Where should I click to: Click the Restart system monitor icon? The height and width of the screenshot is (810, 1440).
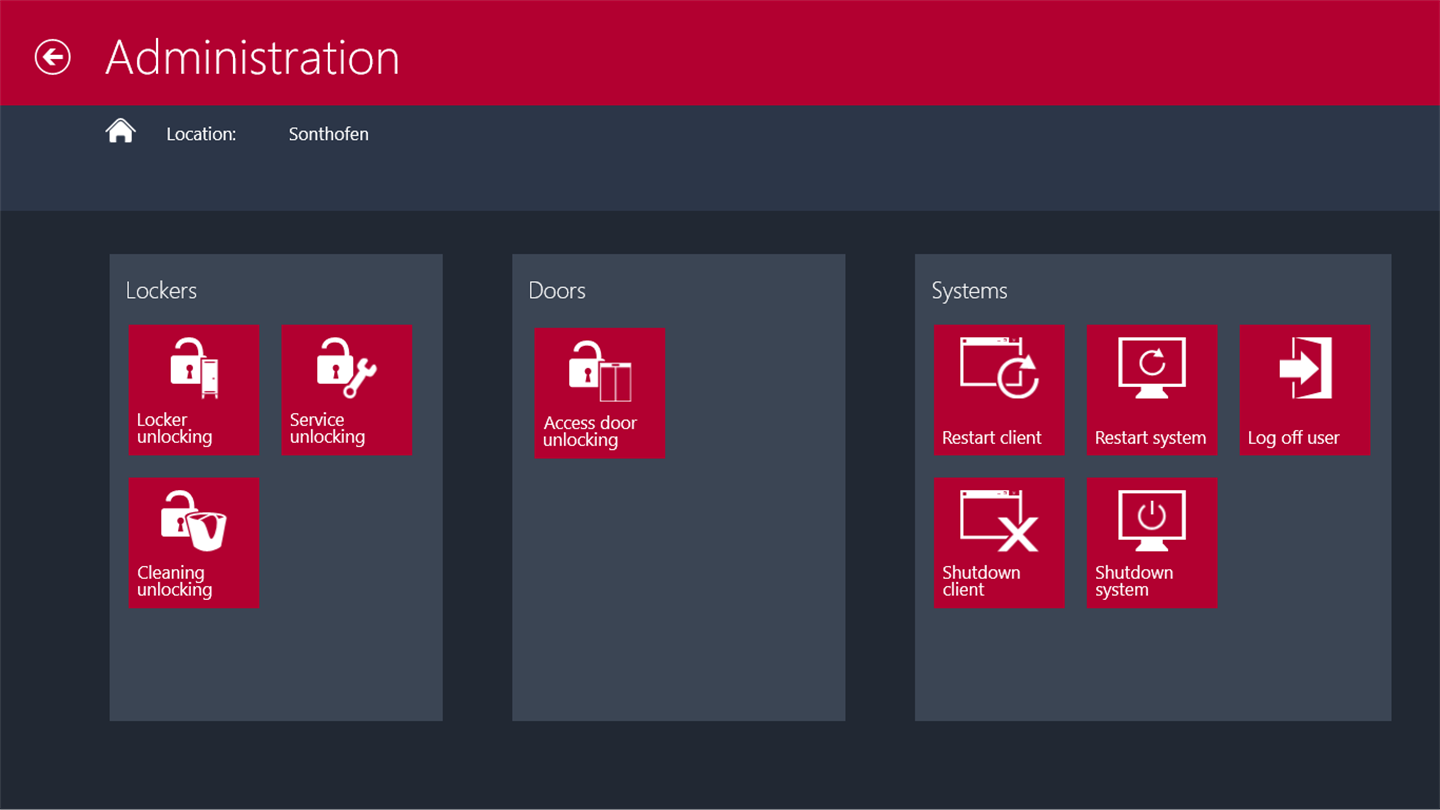pos(1151,368)
